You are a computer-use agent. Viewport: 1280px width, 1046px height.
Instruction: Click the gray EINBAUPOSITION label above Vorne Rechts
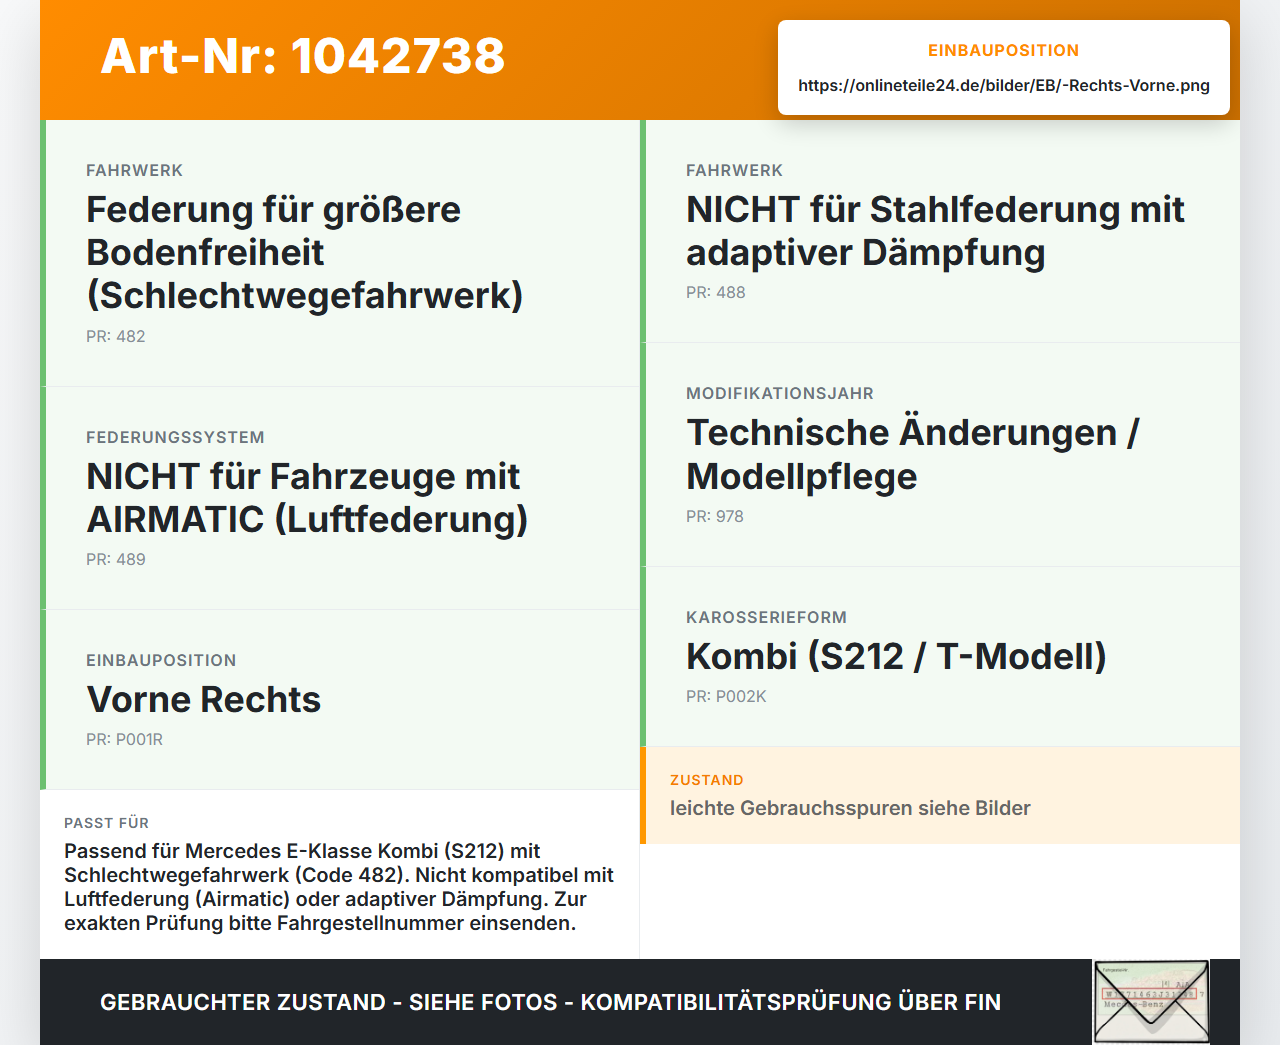coord(162,660)
